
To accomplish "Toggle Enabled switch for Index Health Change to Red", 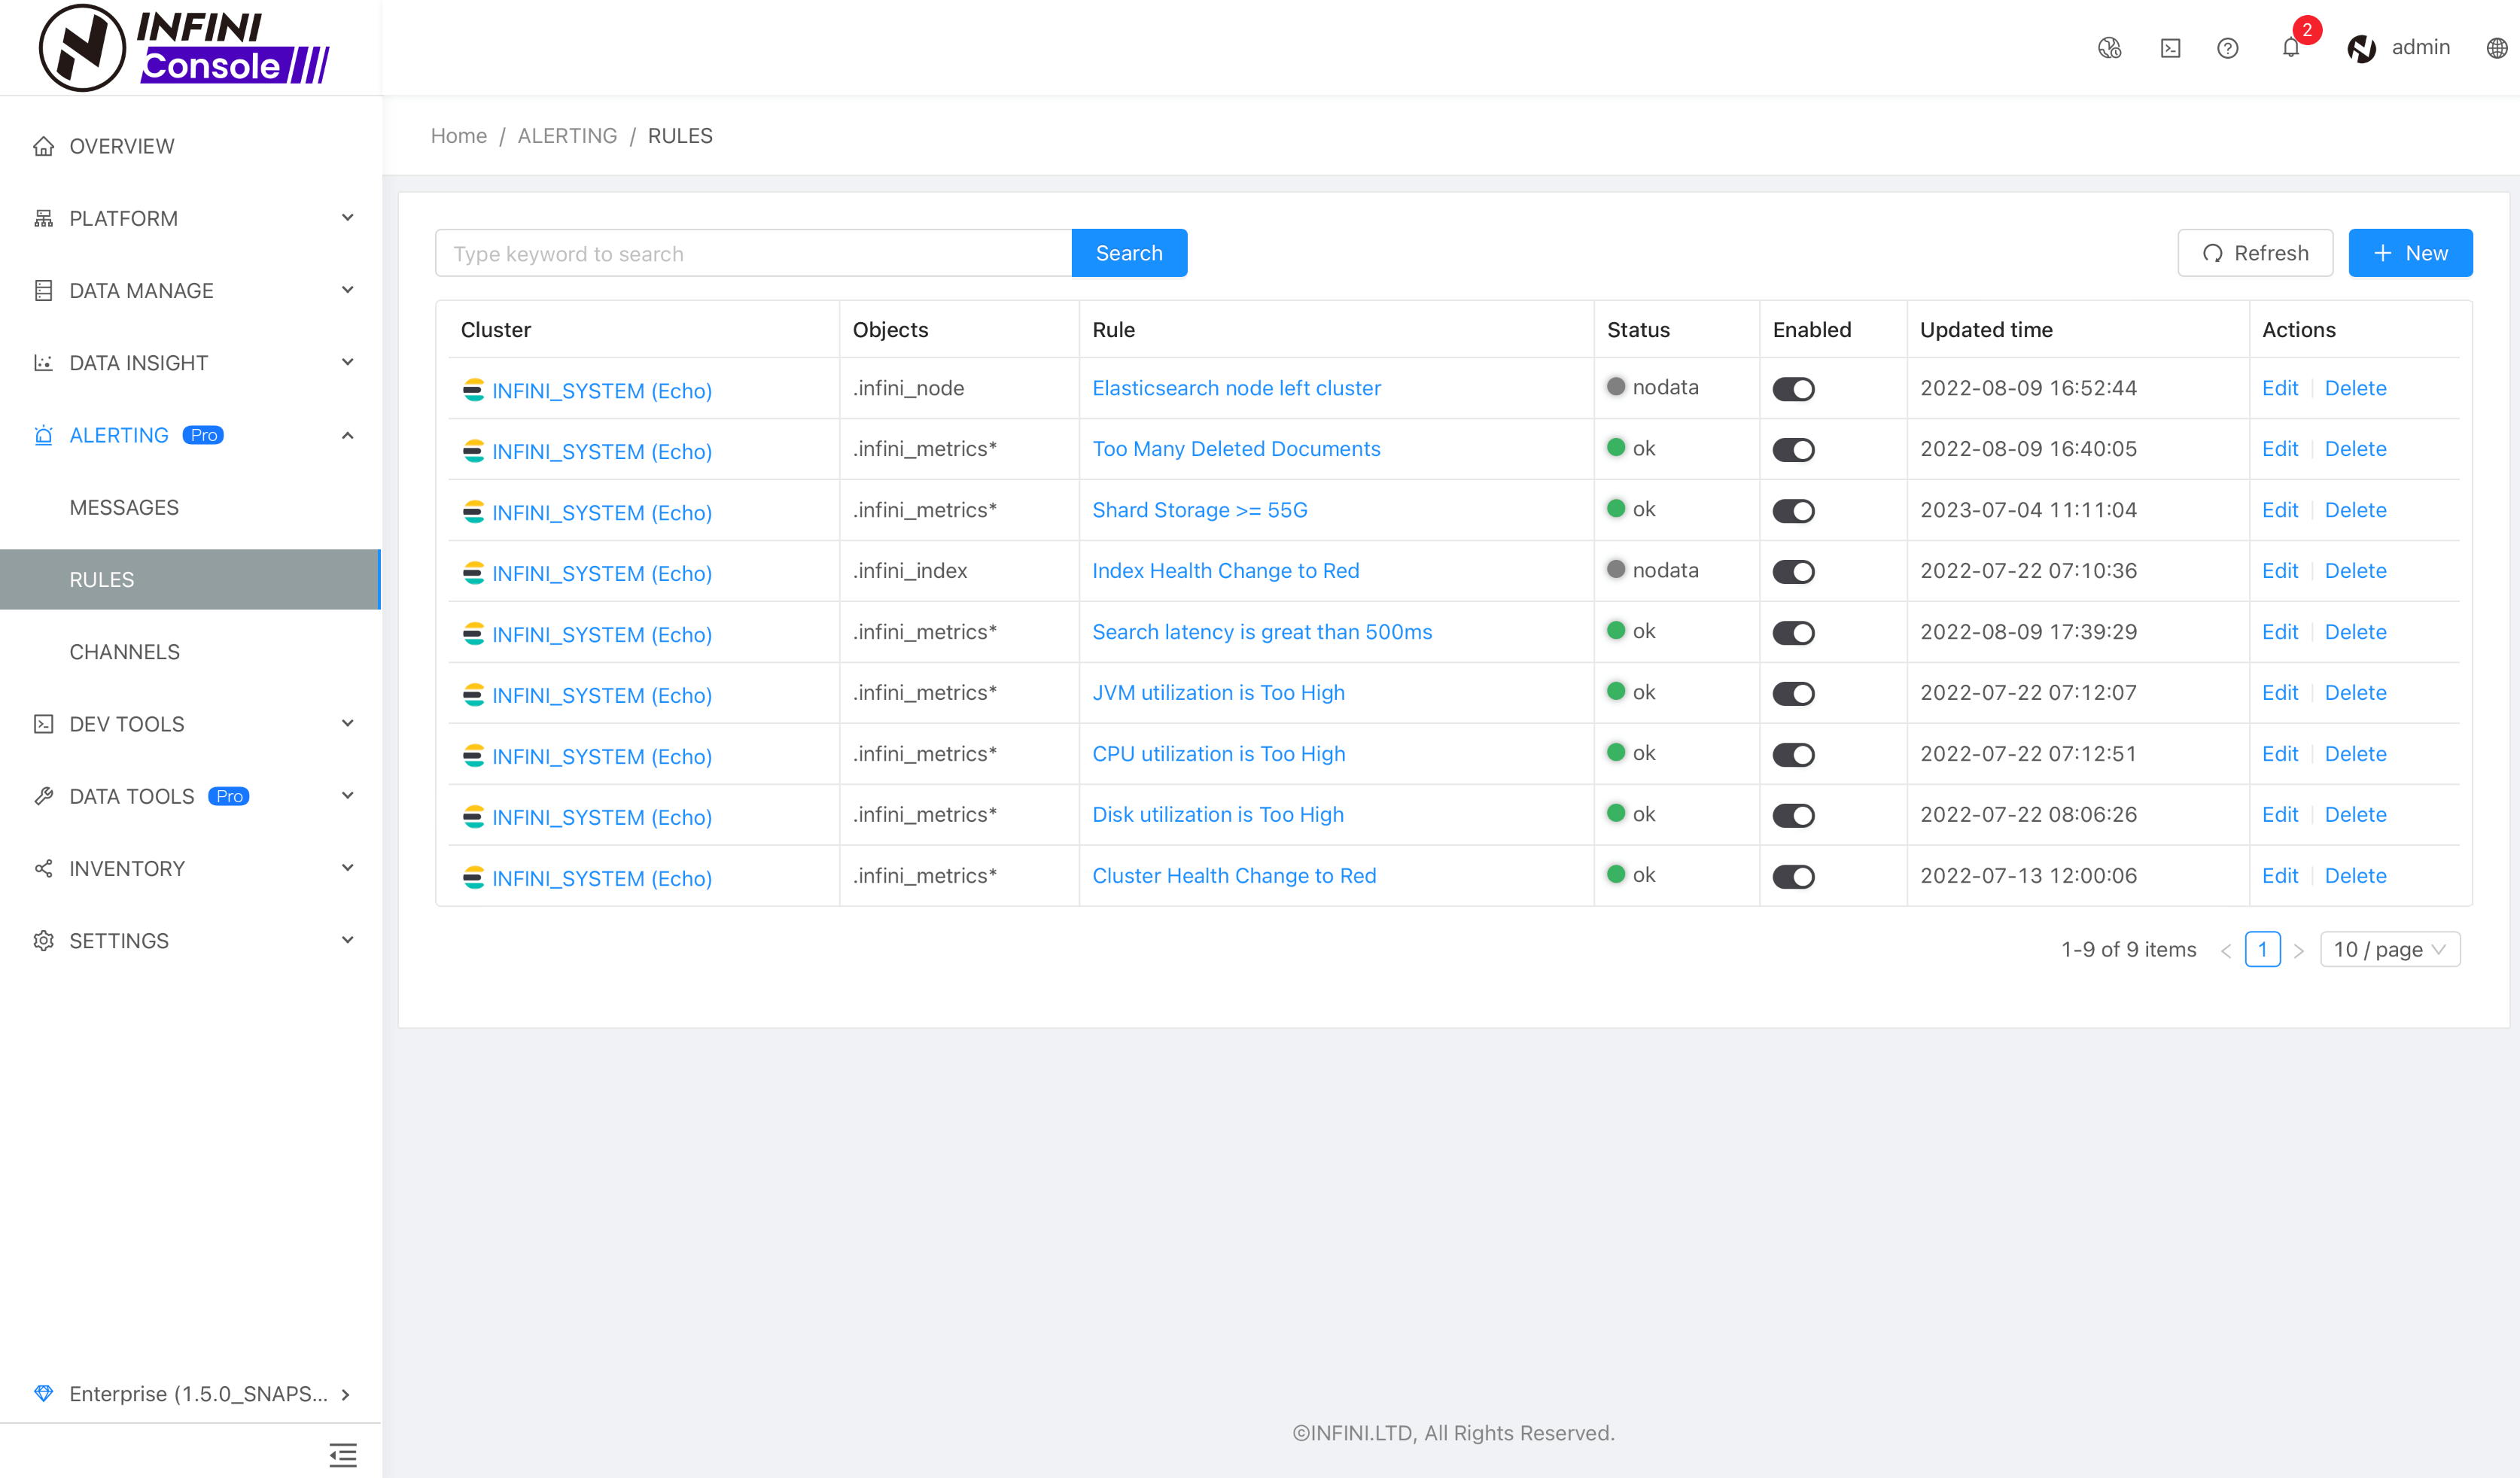I will point(1793,572).
